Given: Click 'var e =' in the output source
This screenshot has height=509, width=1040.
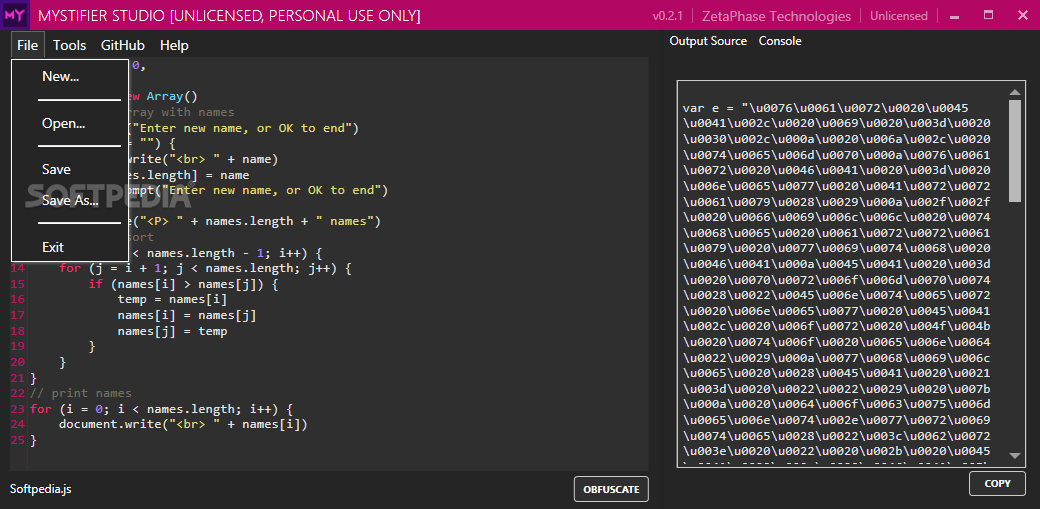Looking at the screenshot, I should pyautogui.click(x=709, y=108).
